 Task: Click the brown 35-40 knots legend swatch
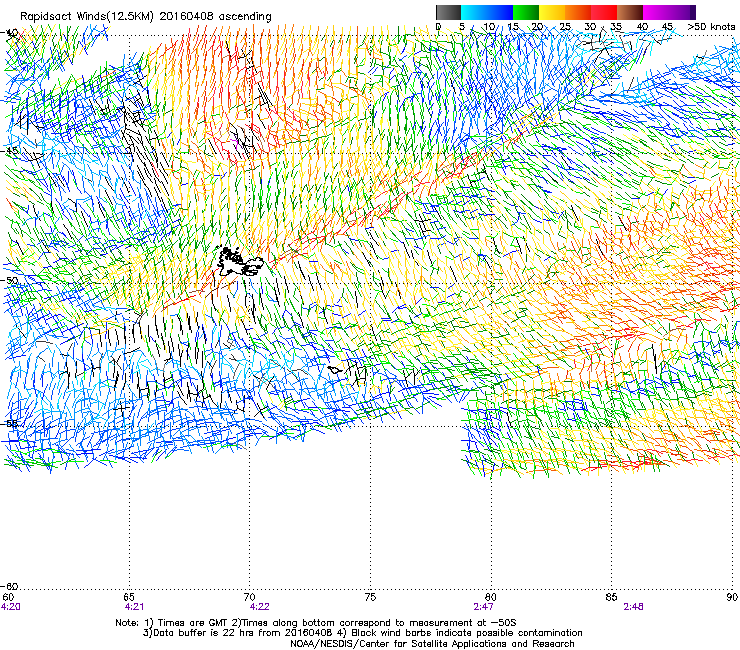[x=630, y=12]
